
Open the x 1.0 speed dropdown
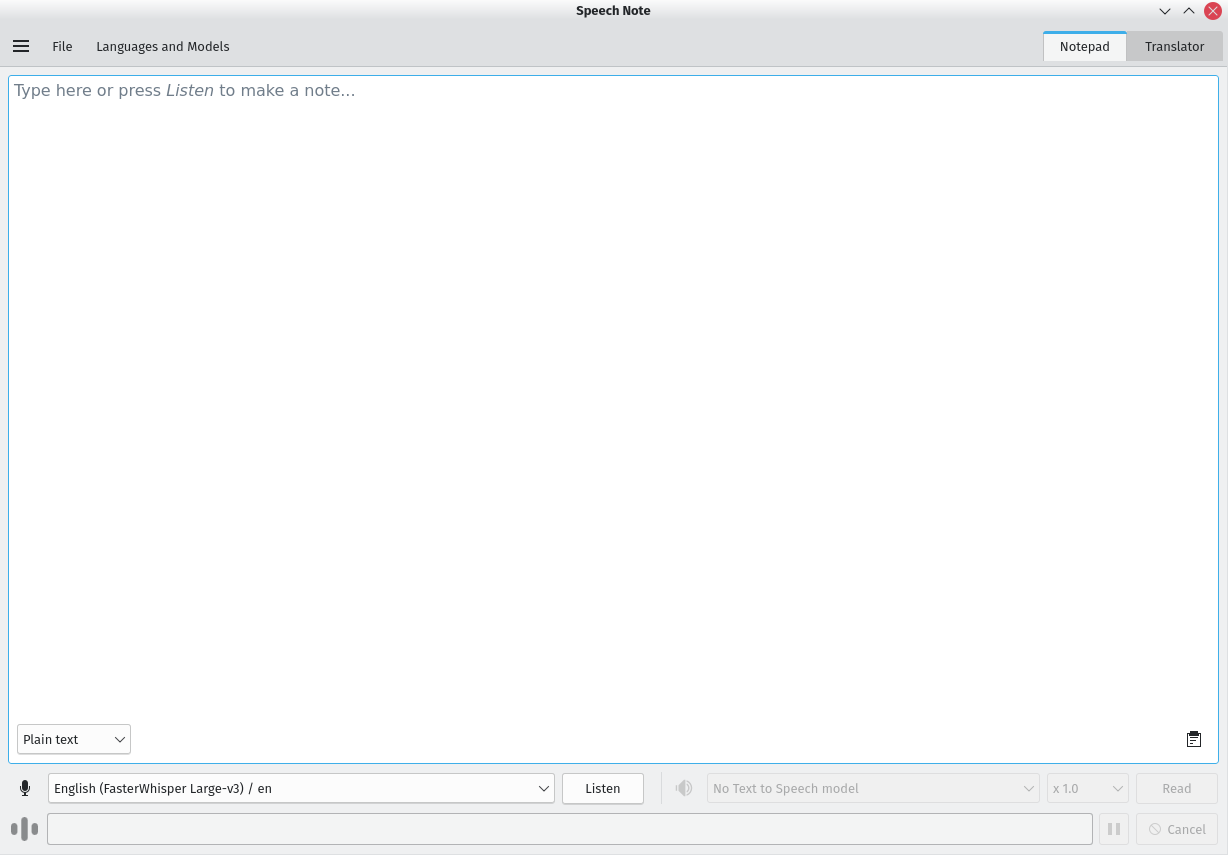1088,788
